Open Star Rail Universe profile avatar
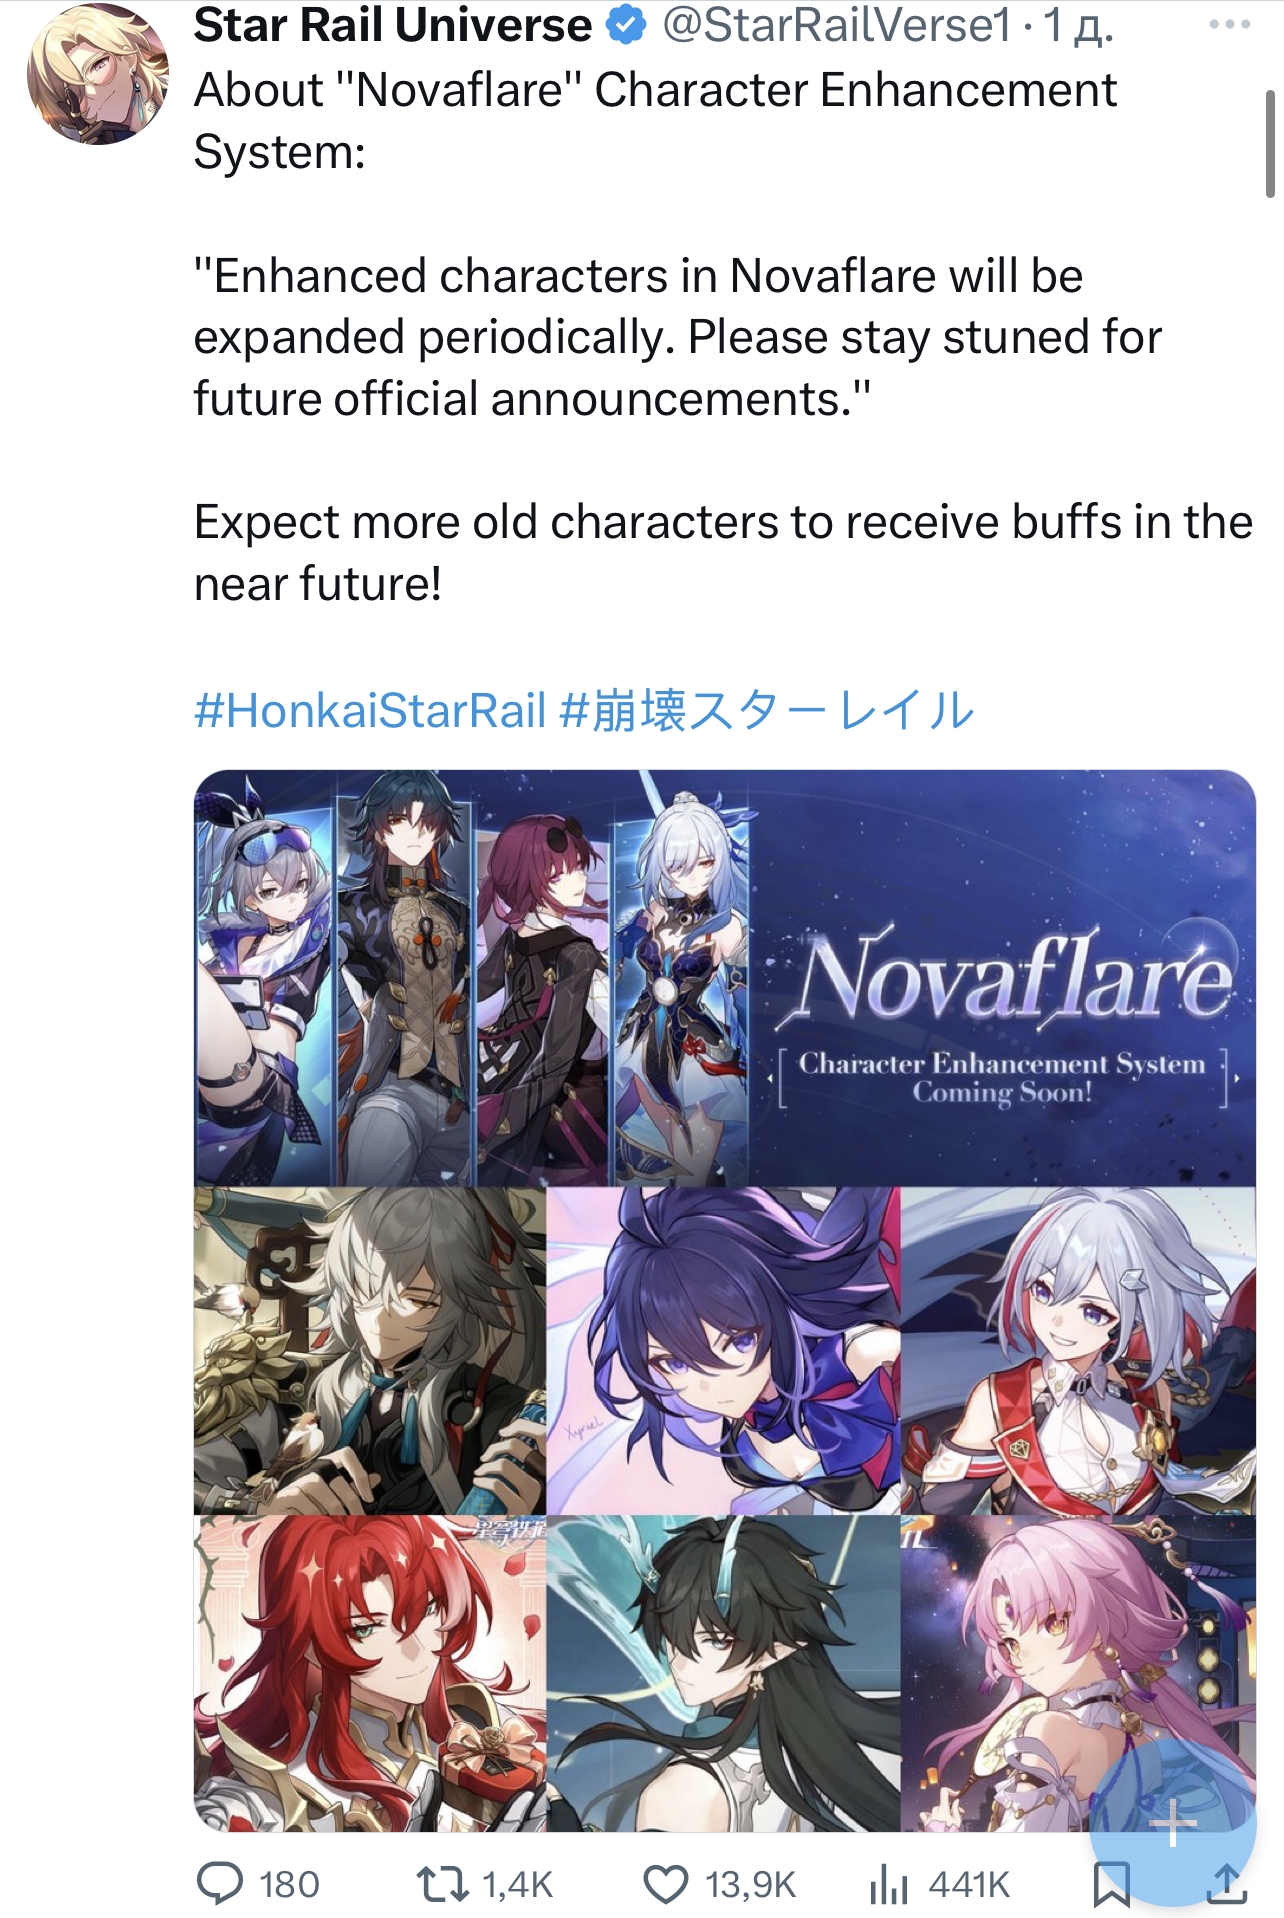Image resolution: width=1284 pixels, height=1918 pixels. [98, 74]
